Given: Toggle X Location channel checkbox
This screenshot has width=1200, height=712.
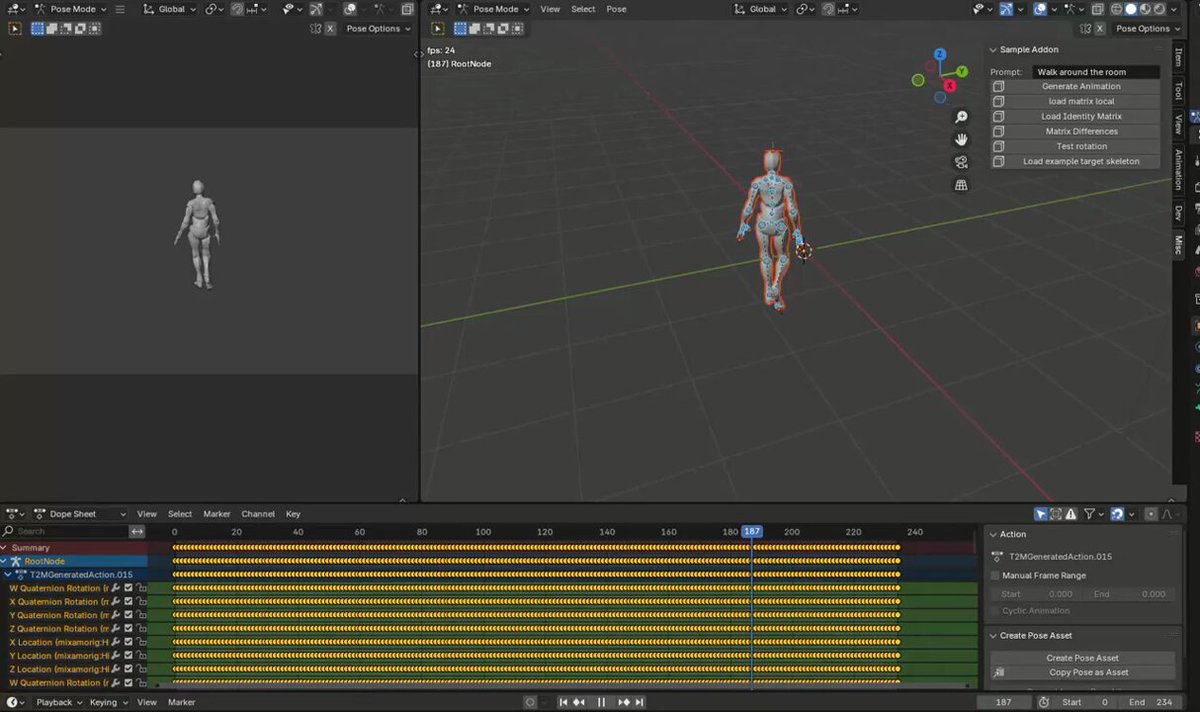Looking at the screenshot, I should pos(128,642).
